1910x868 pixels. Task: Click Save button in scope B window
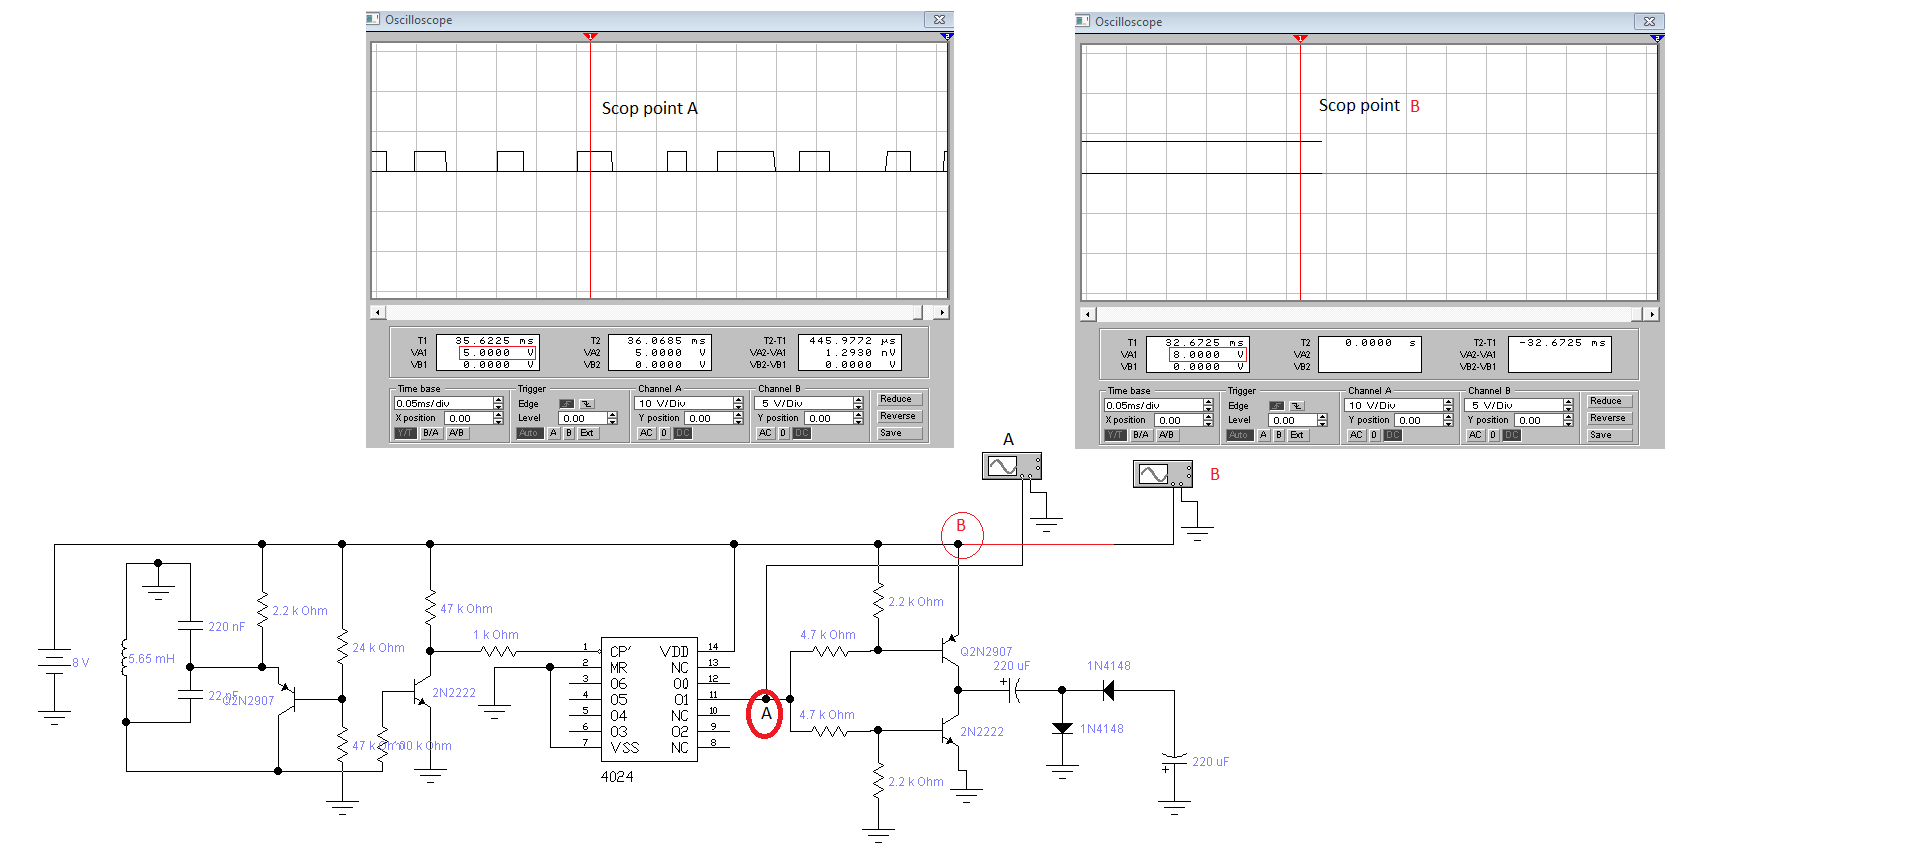[x=1610, y=435]
